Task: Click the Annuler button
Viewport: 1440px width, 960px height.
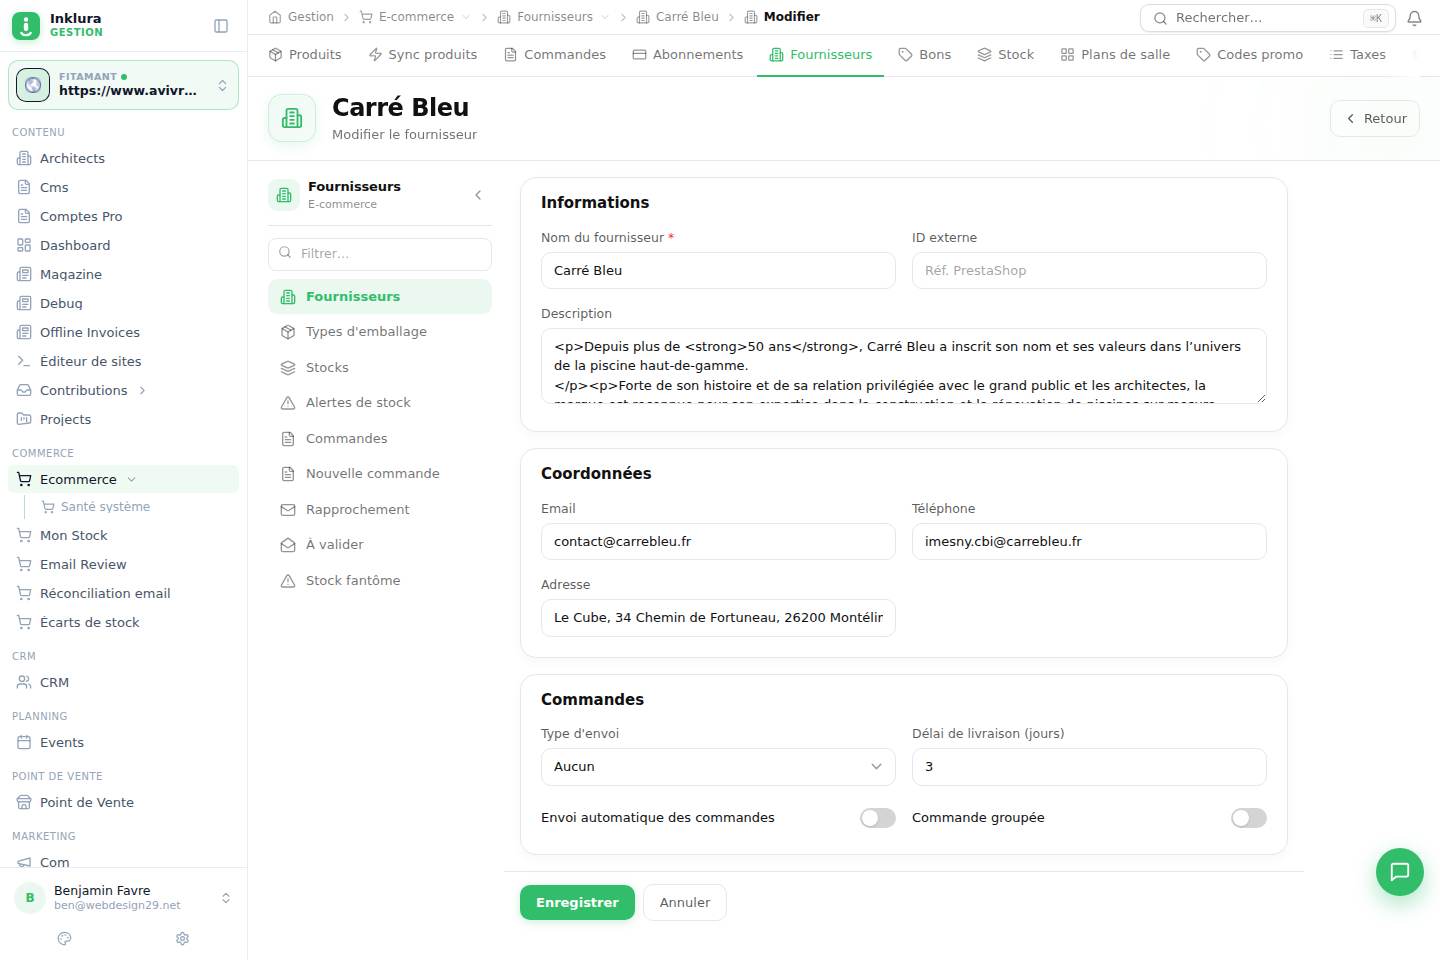Action: pyautogui.click(x=685, y=902)
